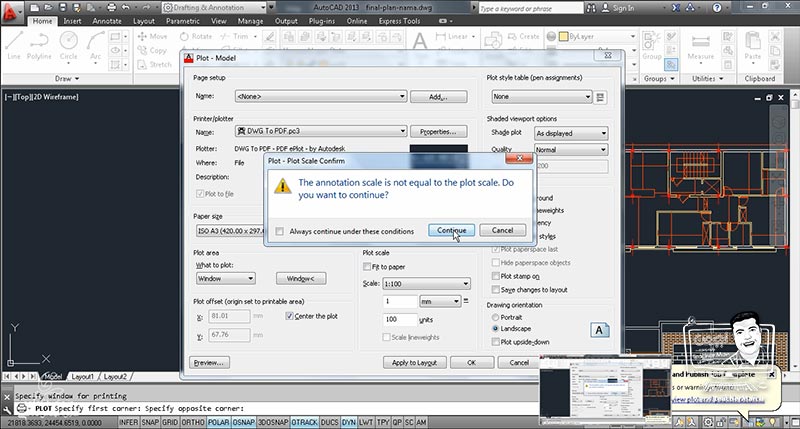This screenshot has height=429, width=800.
Task: Open the Insert ribbon tab
Action: [72, 21]
